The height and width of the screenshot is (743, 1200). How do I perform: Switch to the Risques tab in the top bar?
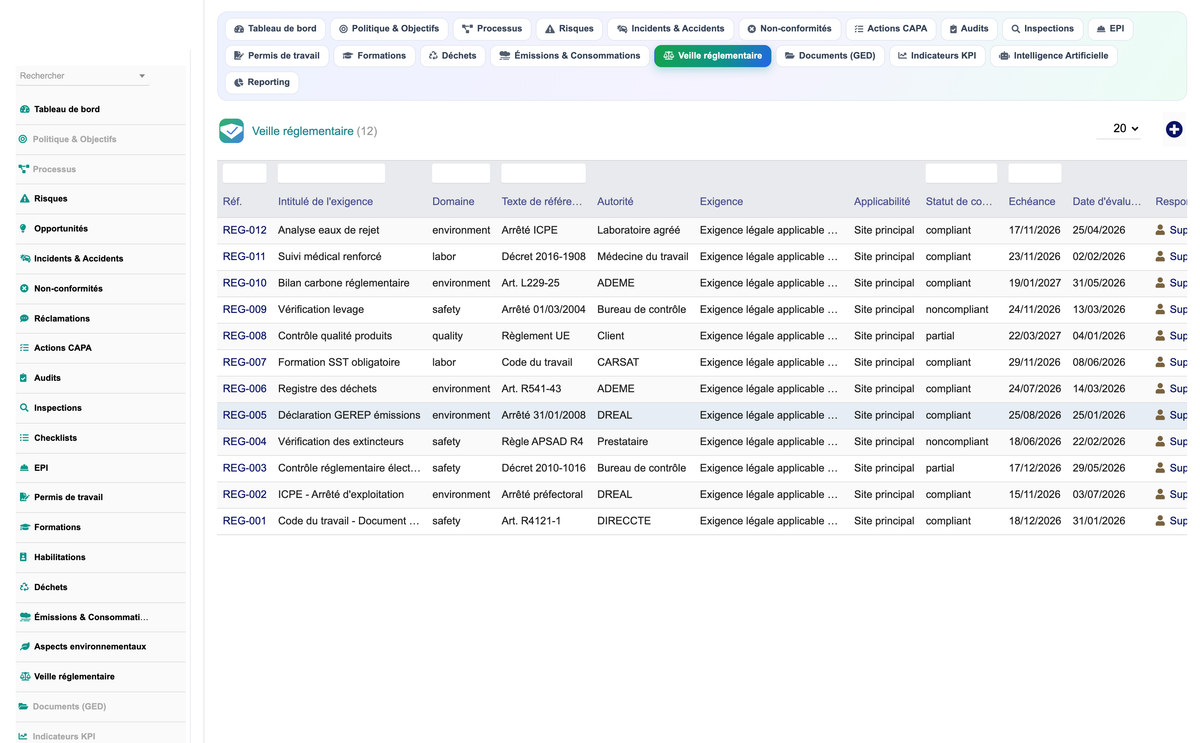click(569, 29)
